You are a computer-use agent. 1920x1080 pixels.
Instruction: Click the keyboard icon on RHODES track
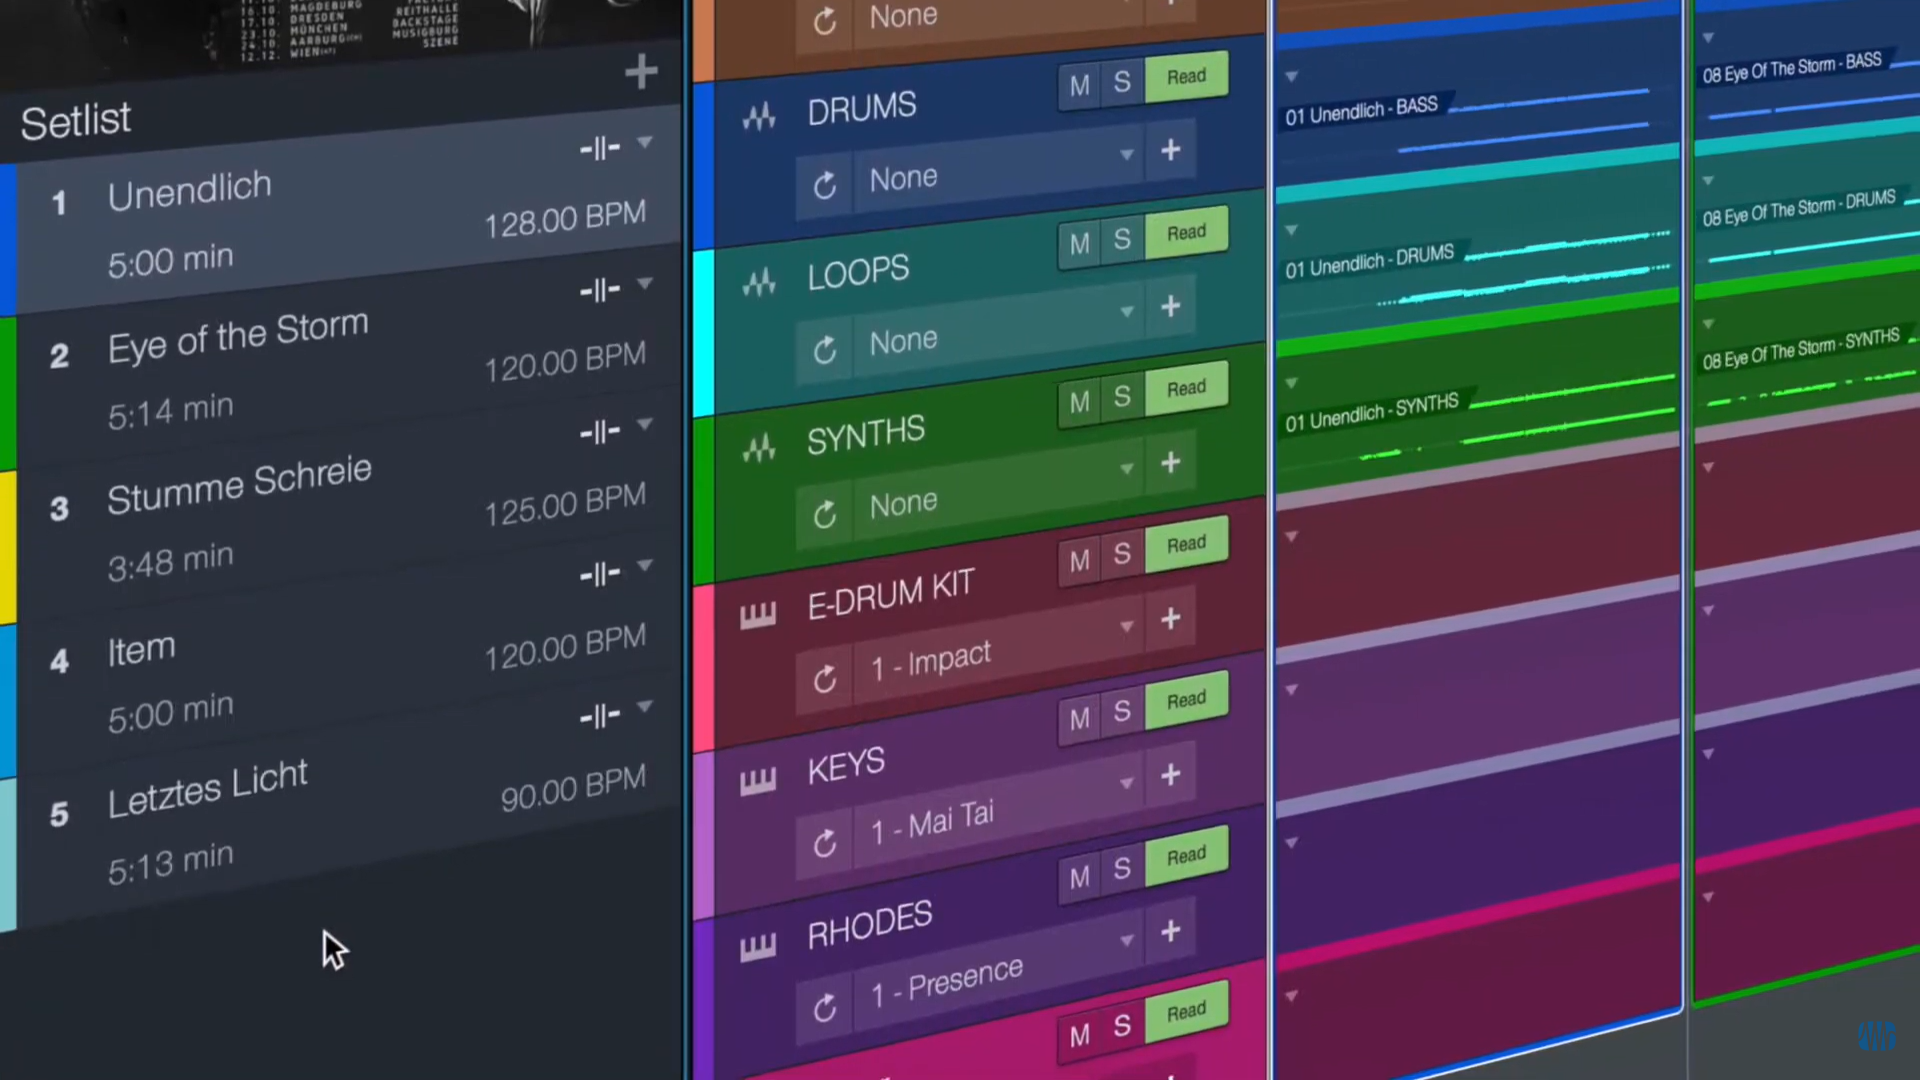tap(758, 946)
